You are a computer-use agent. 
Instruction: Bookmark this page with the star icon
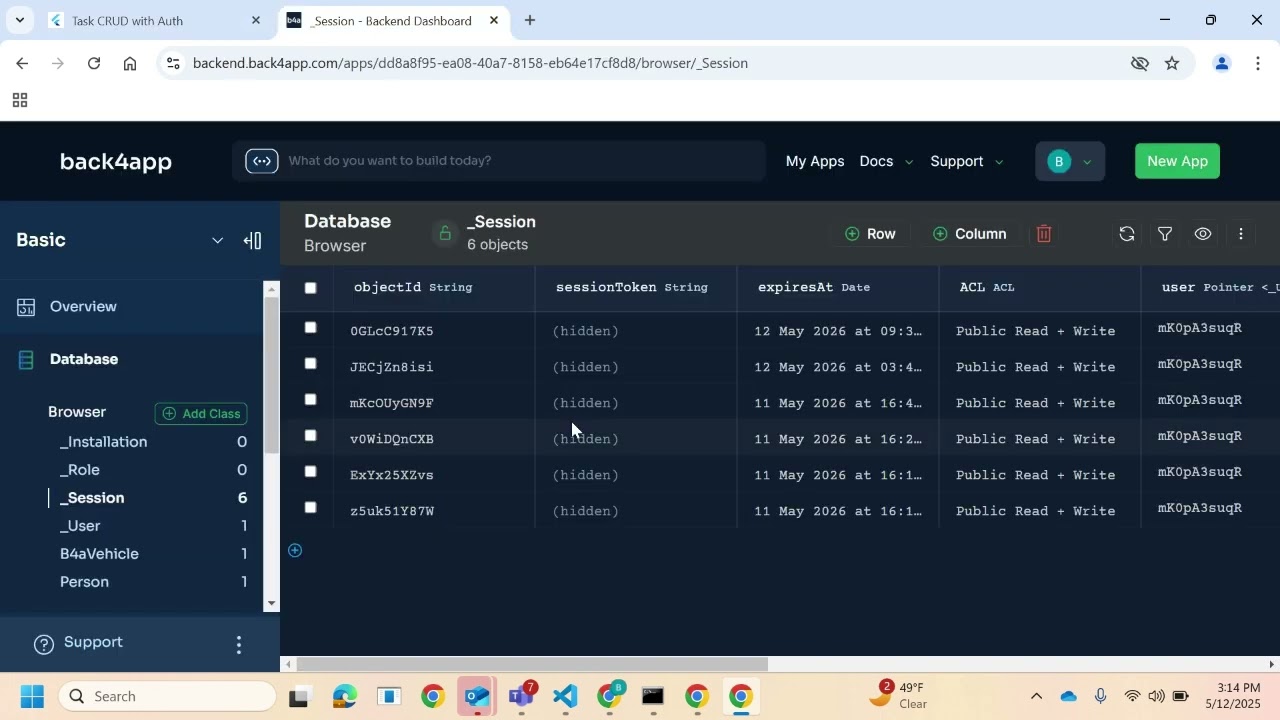(1172, 63)
